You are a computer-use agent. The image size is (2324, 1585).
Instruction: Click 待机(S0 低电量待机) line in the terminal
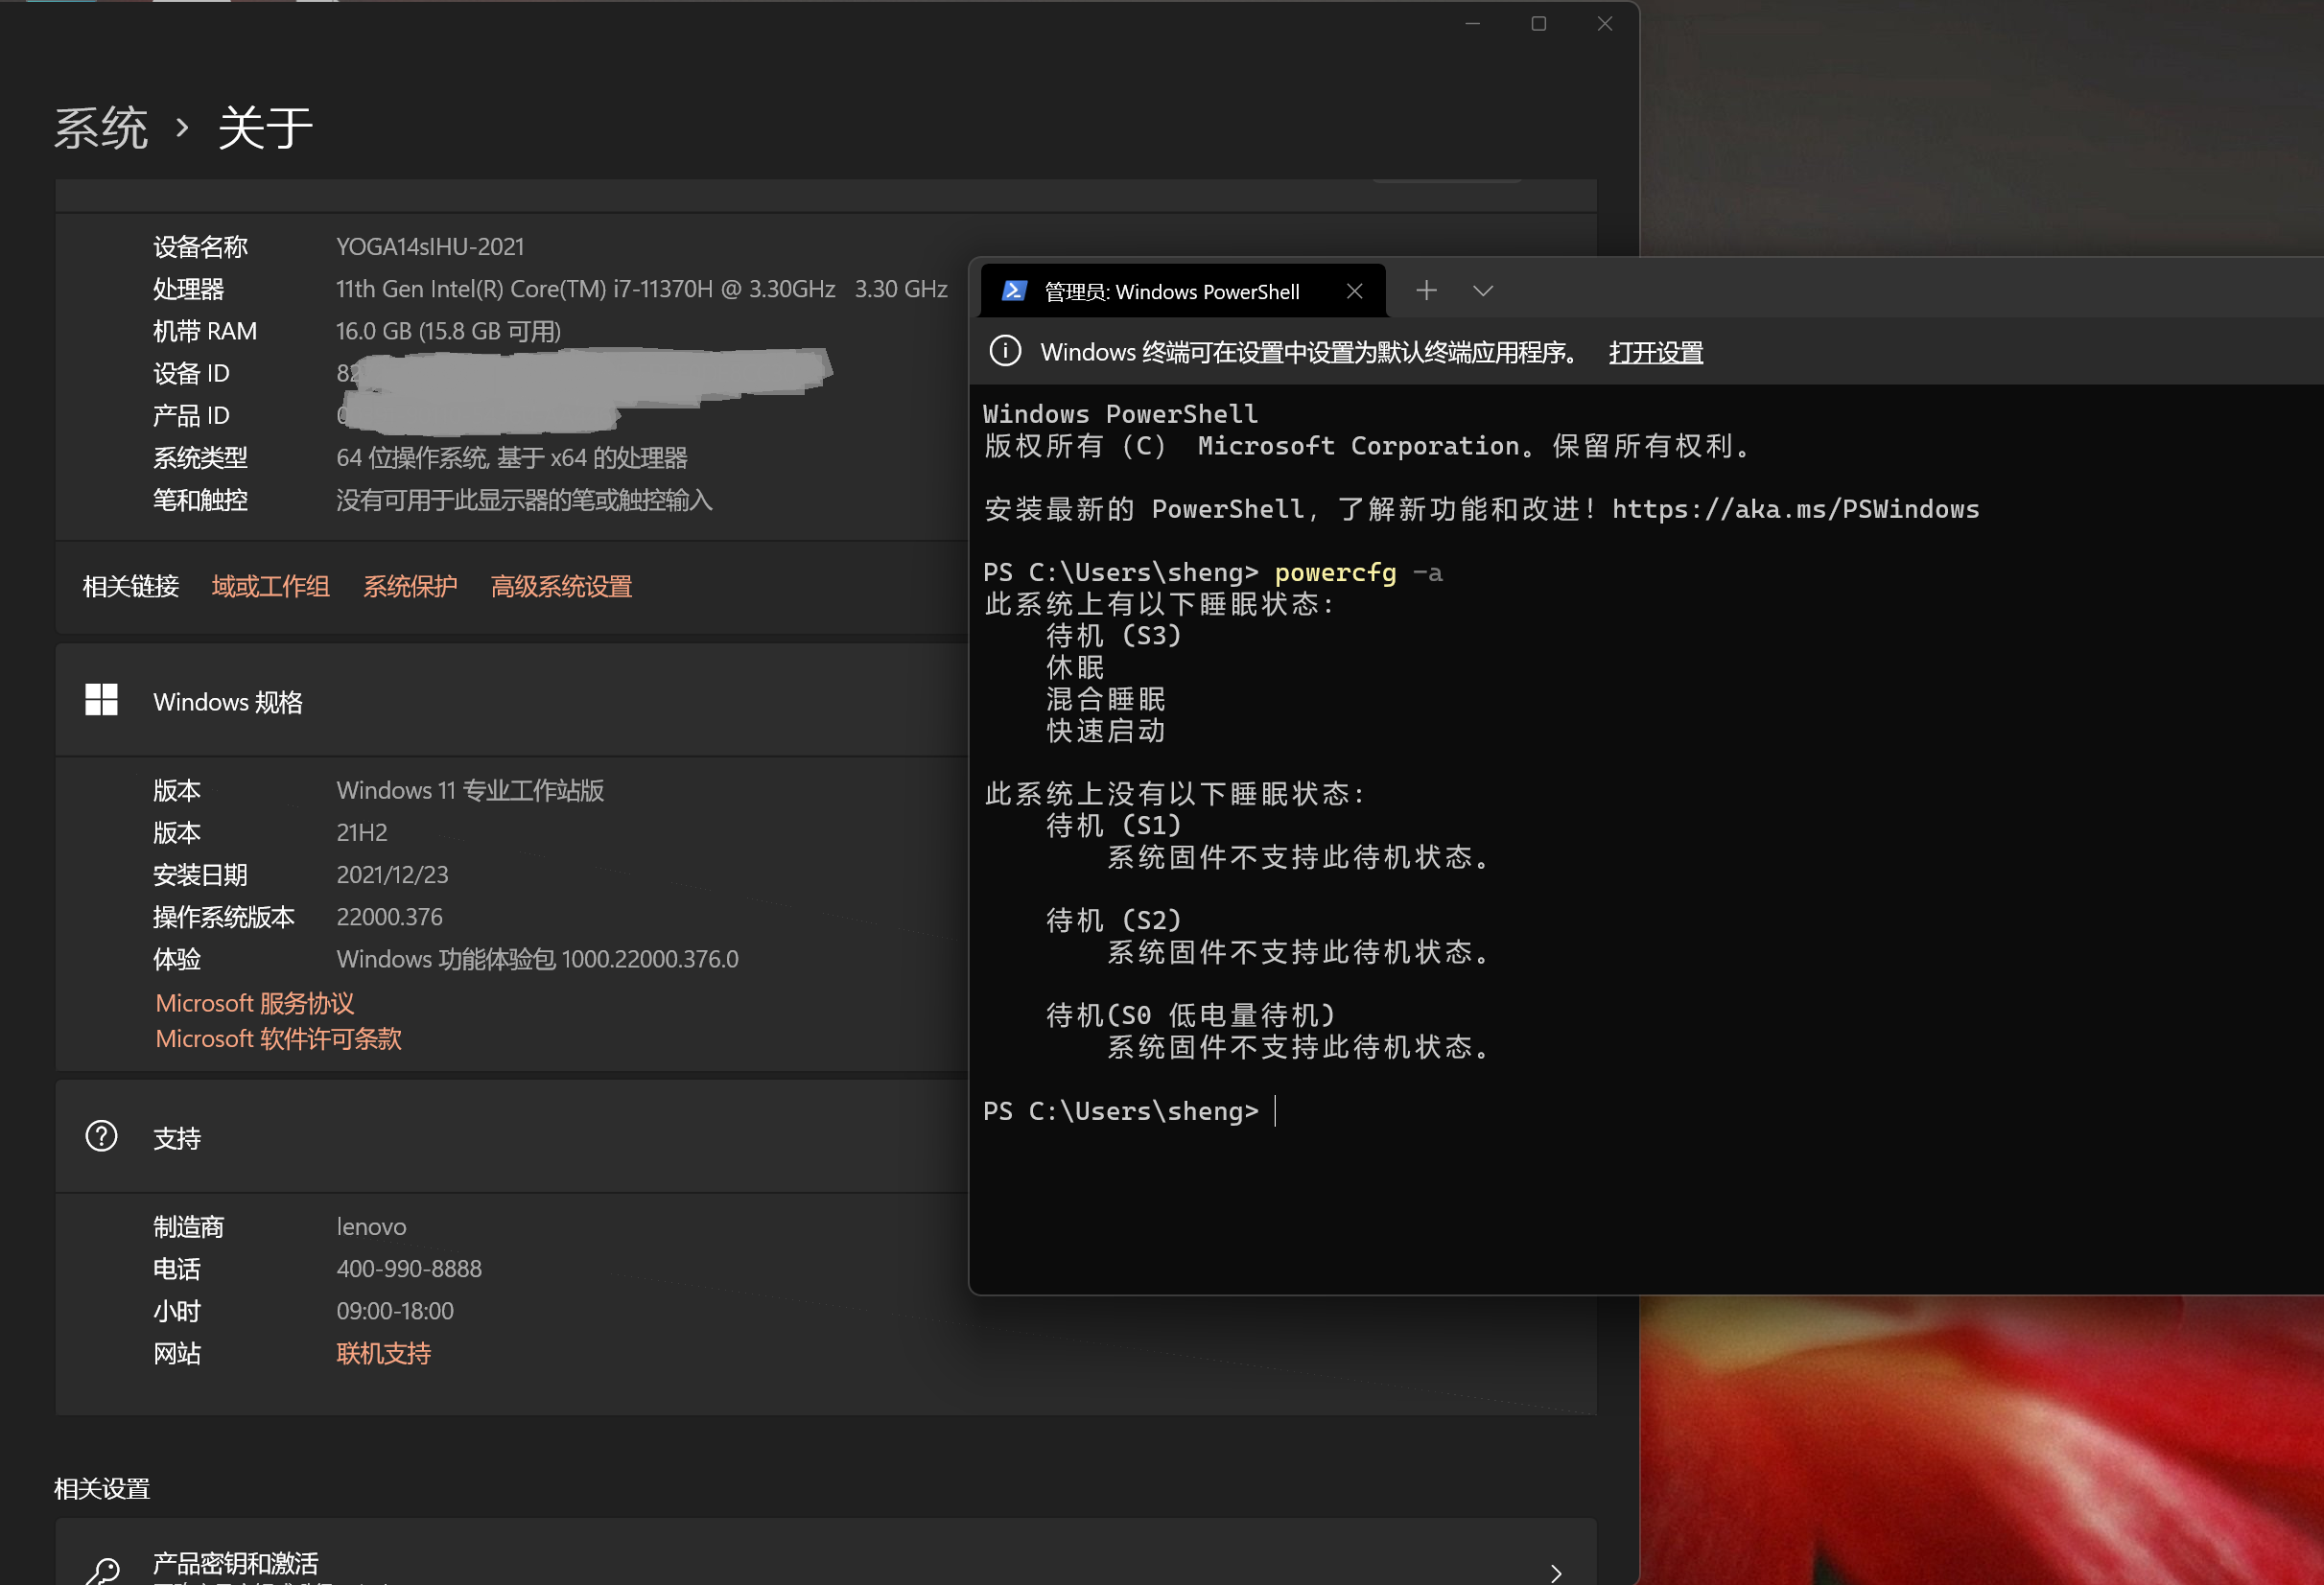click(x=1190, y=1015)
